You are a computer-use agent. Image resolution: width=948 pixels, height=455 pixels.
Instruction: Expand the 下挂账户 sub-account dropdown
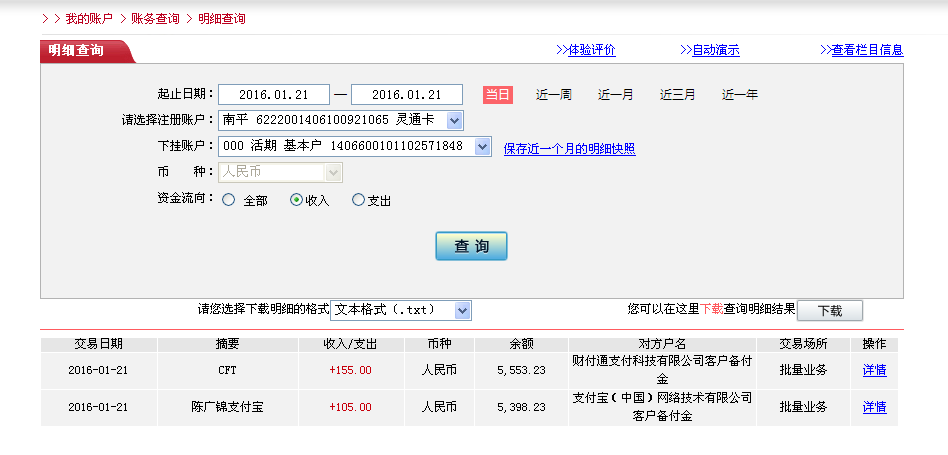pyautogui.click(x=482, y=147)
